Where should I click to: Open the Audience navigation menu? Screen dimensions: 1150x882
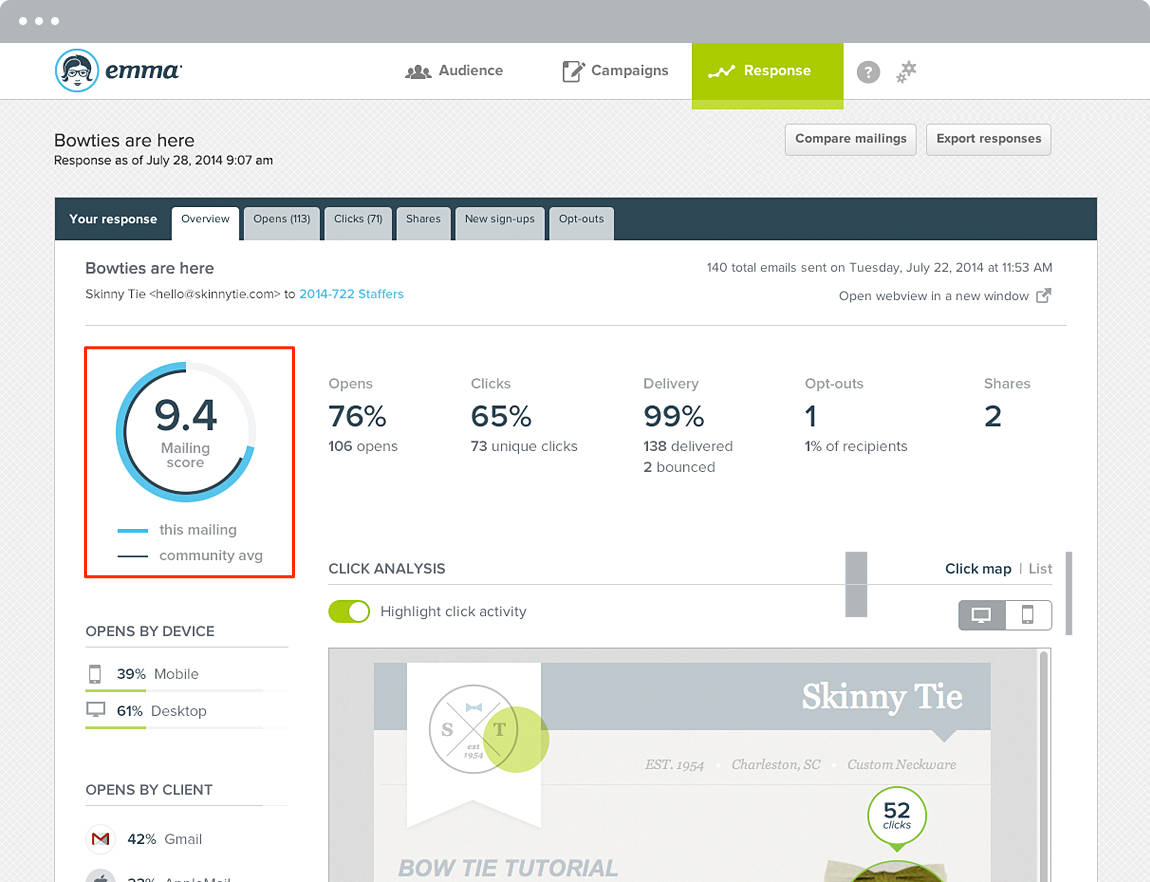click(454, 71)
